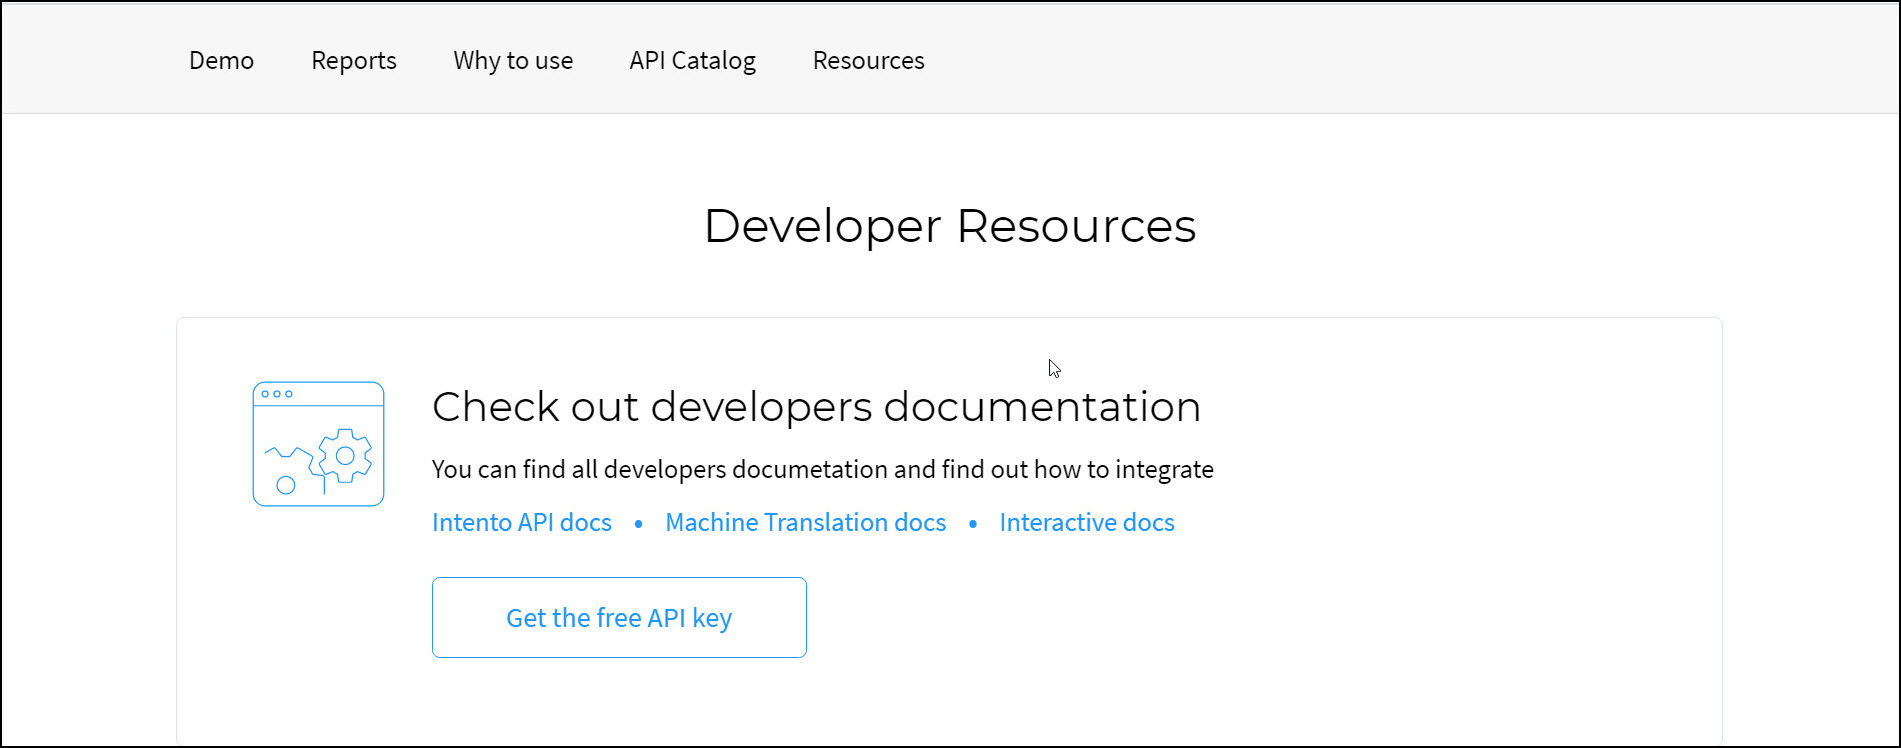Image resolution: width=1901 pixels, height=748 pixels.
Task: Go to the Reports section
Action: 353,61
